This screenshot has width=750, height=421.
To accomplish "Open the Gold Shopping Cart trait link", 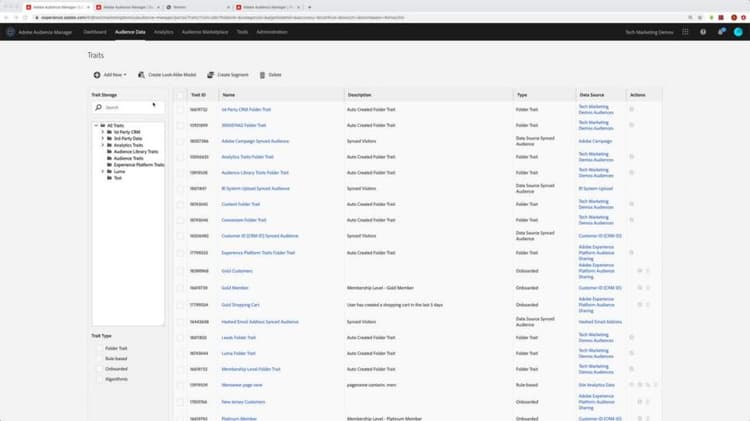I will pyautogui.click(x=240, y=305).
